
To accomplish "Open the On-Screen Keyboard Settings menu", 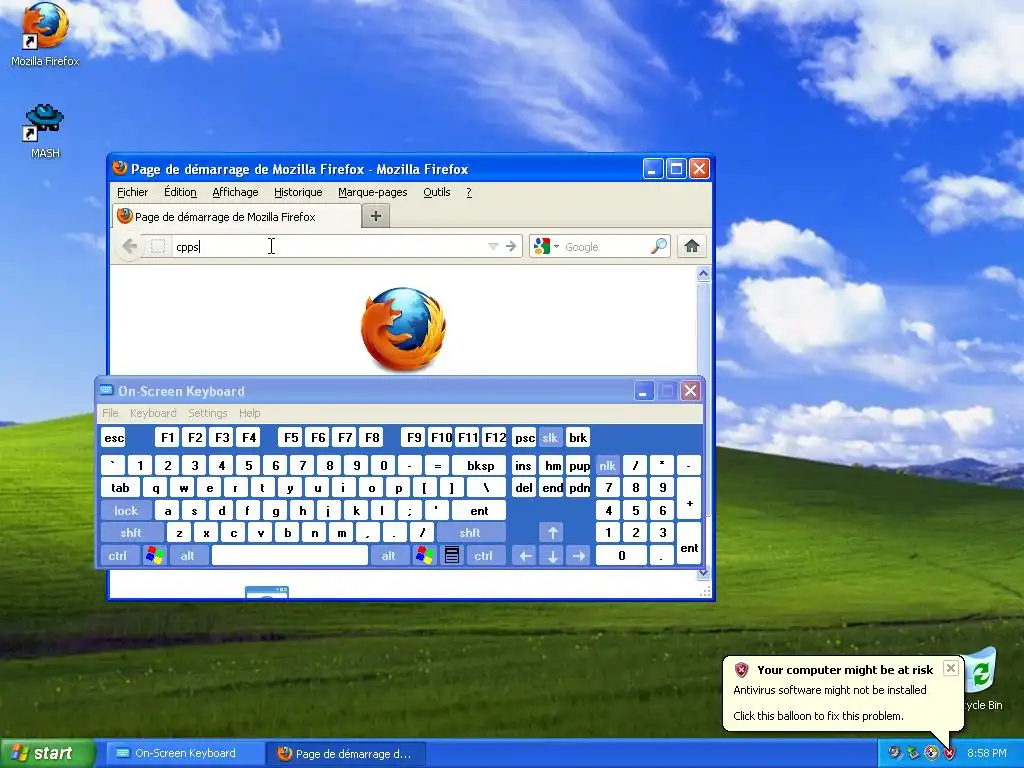I will (208, 413).
